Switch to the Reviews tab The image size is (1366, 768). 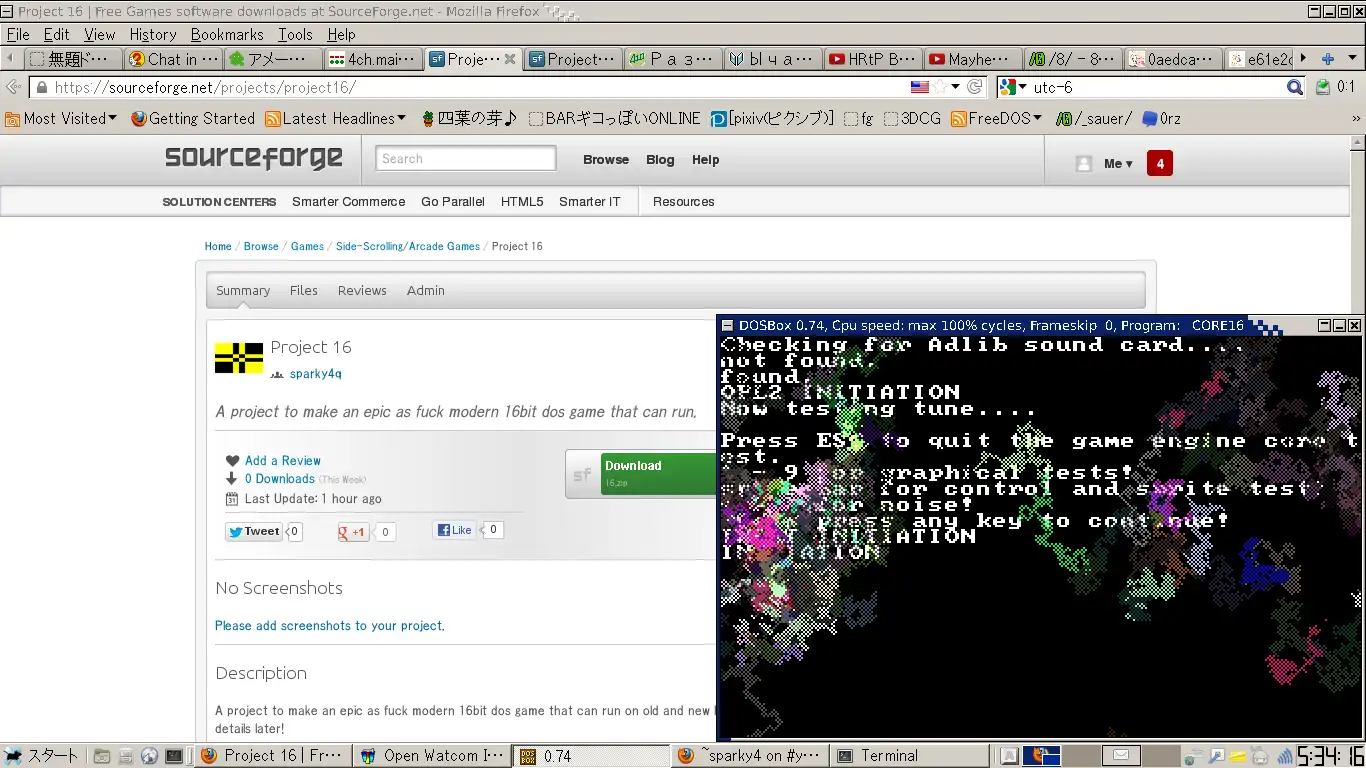362,291
